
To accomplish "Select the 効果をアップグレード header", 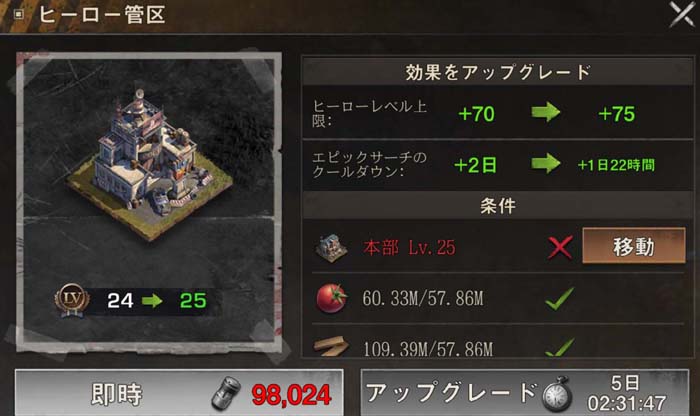I will 498,71.
